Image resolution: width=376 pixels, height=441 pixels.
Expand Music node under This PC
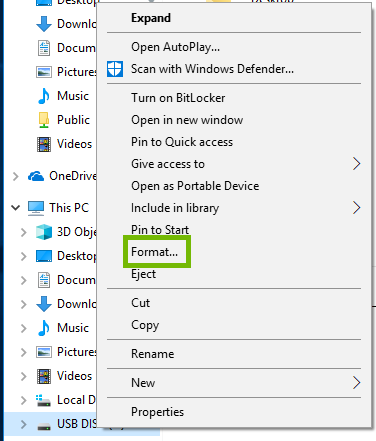tap(23, 328)
